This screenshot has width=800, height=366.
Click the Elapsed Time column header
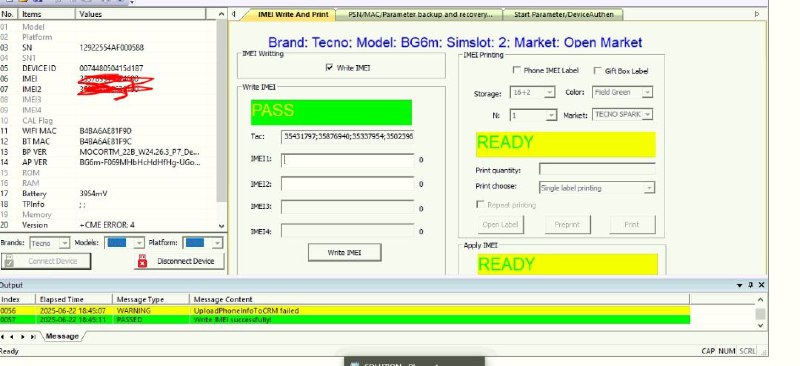tap(74, 299)
